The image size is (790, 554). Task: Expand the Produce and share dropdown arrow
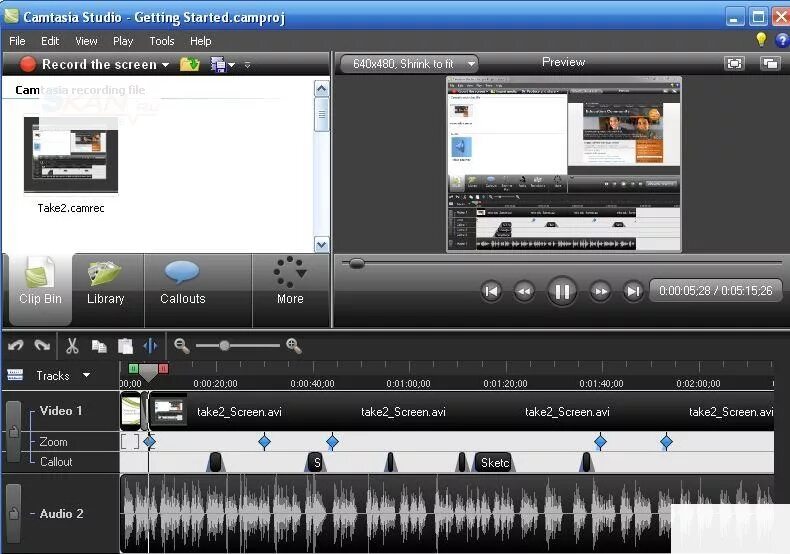(x=231, y=65)
